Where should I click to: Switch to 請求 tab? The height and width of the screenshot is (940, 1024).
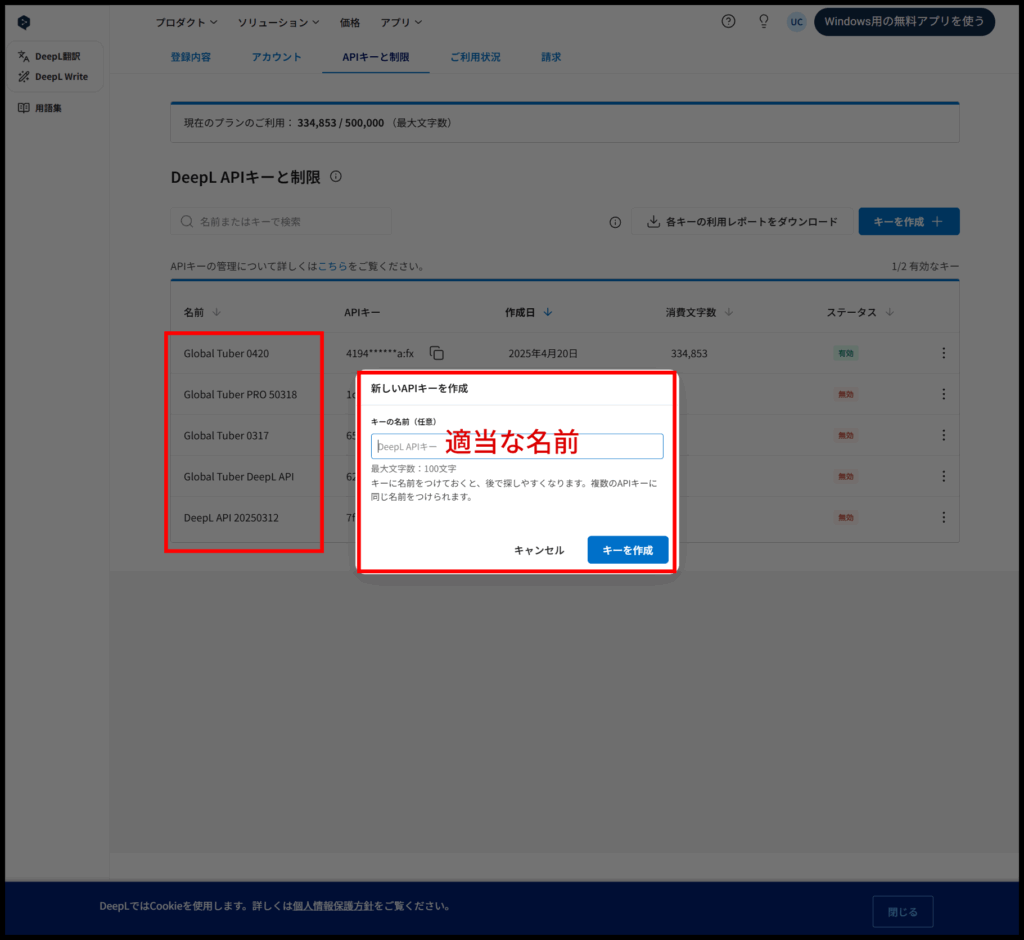551,57
